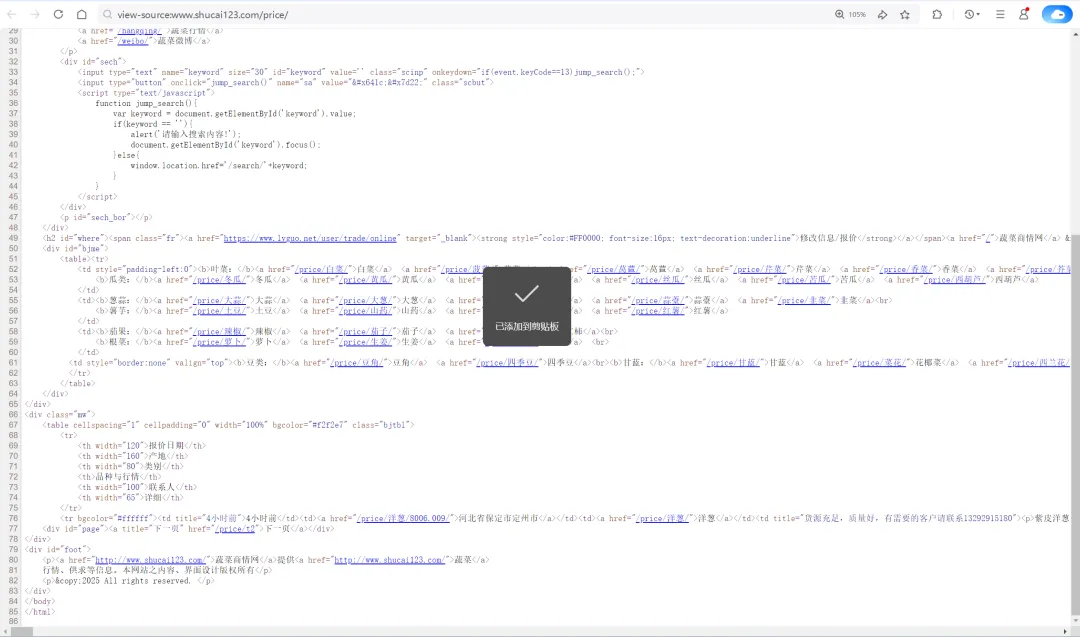Click the horizontal scrollbar thumb

[21, 631]
